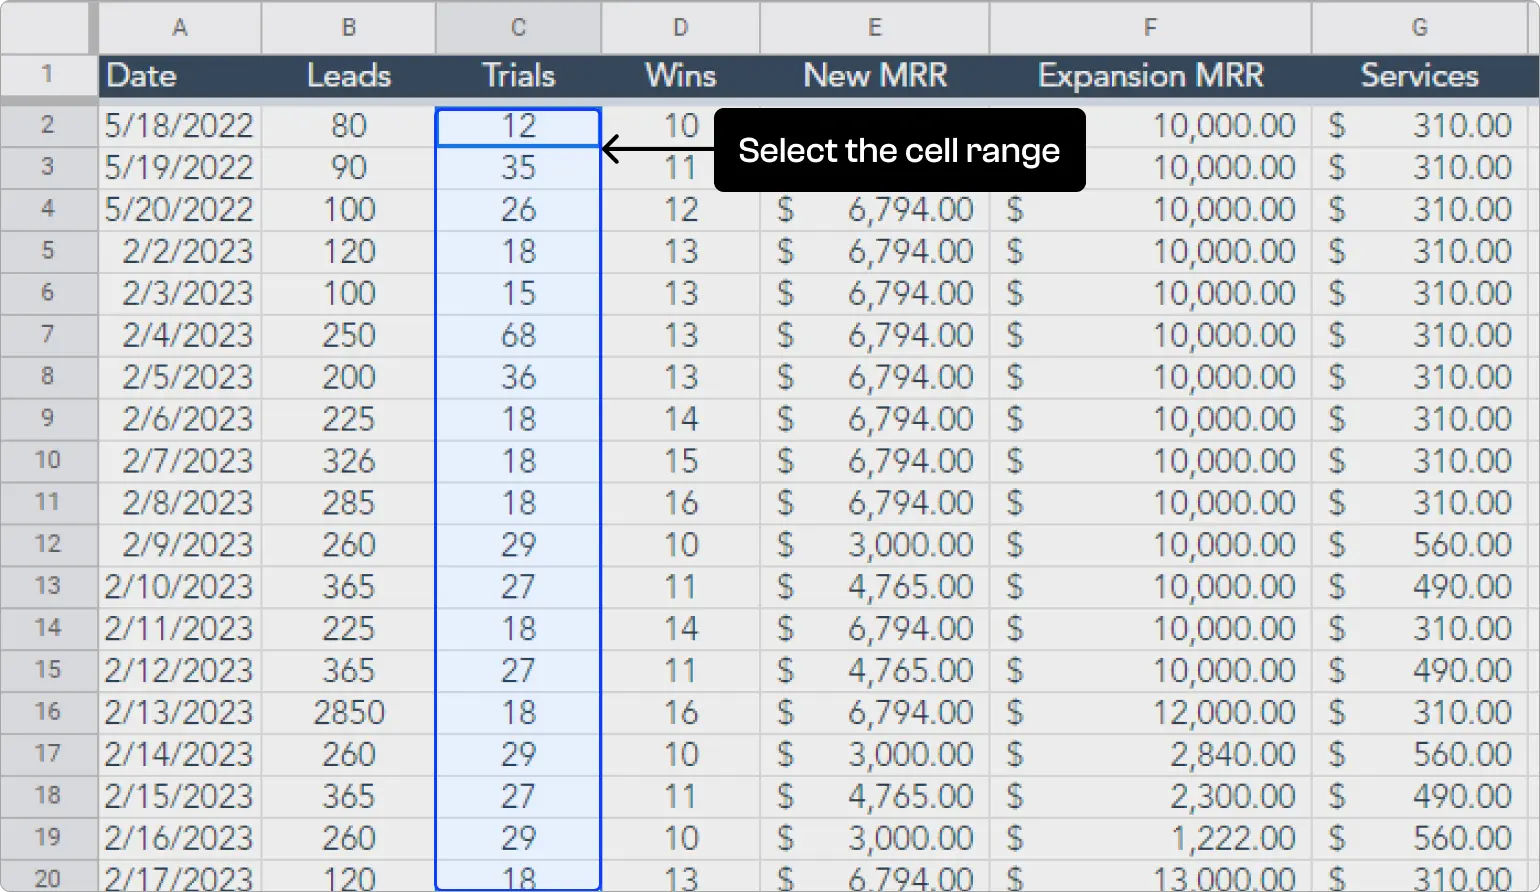Select column F header

pos(1149,28)
